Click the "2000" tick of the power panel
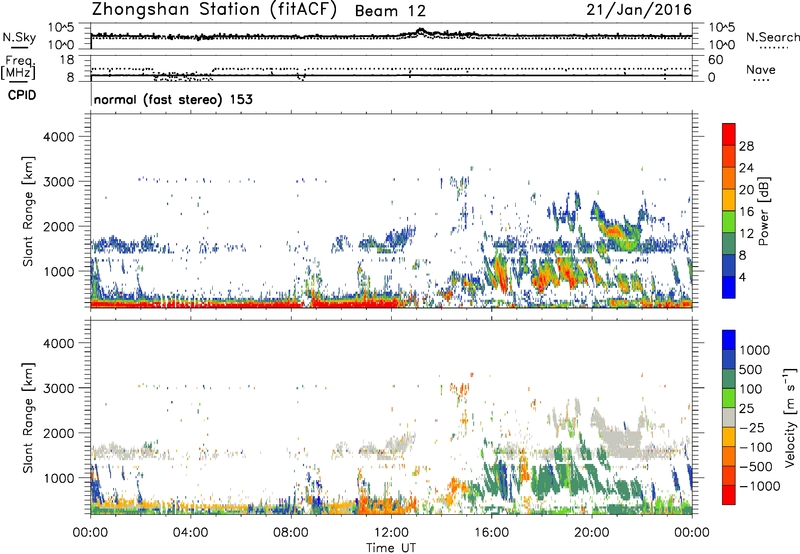The image size is (800, 554). pyautogui.click(x=59, y=227)
